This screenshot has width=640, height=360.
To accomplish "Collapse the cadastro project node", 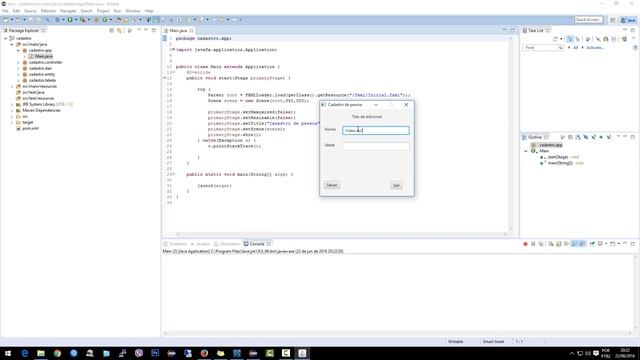I will [6, 38].
